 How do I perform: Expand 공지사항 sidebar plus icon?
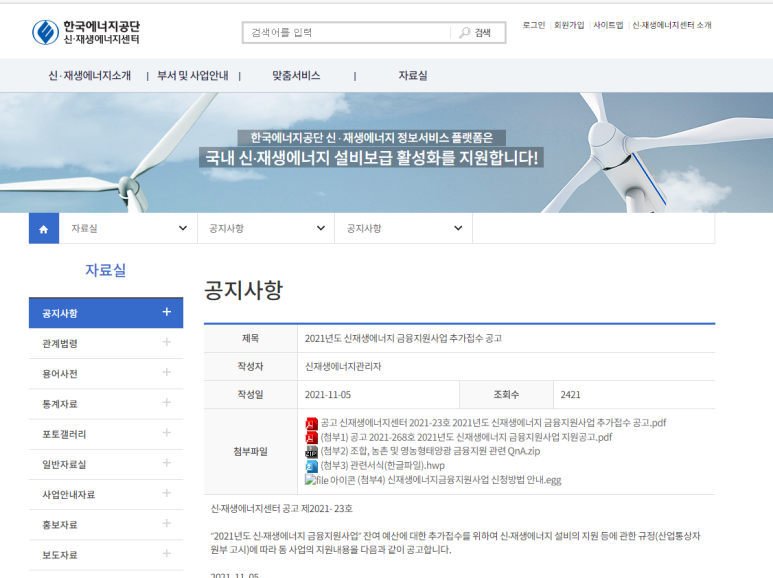point(167,312)
